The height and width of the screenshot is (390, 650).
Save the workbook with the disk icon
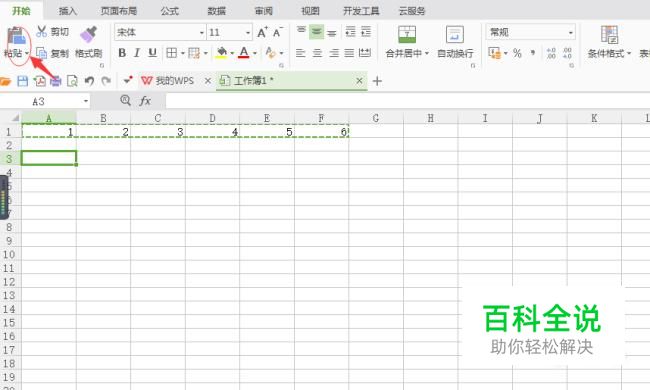tap(22, 81)
